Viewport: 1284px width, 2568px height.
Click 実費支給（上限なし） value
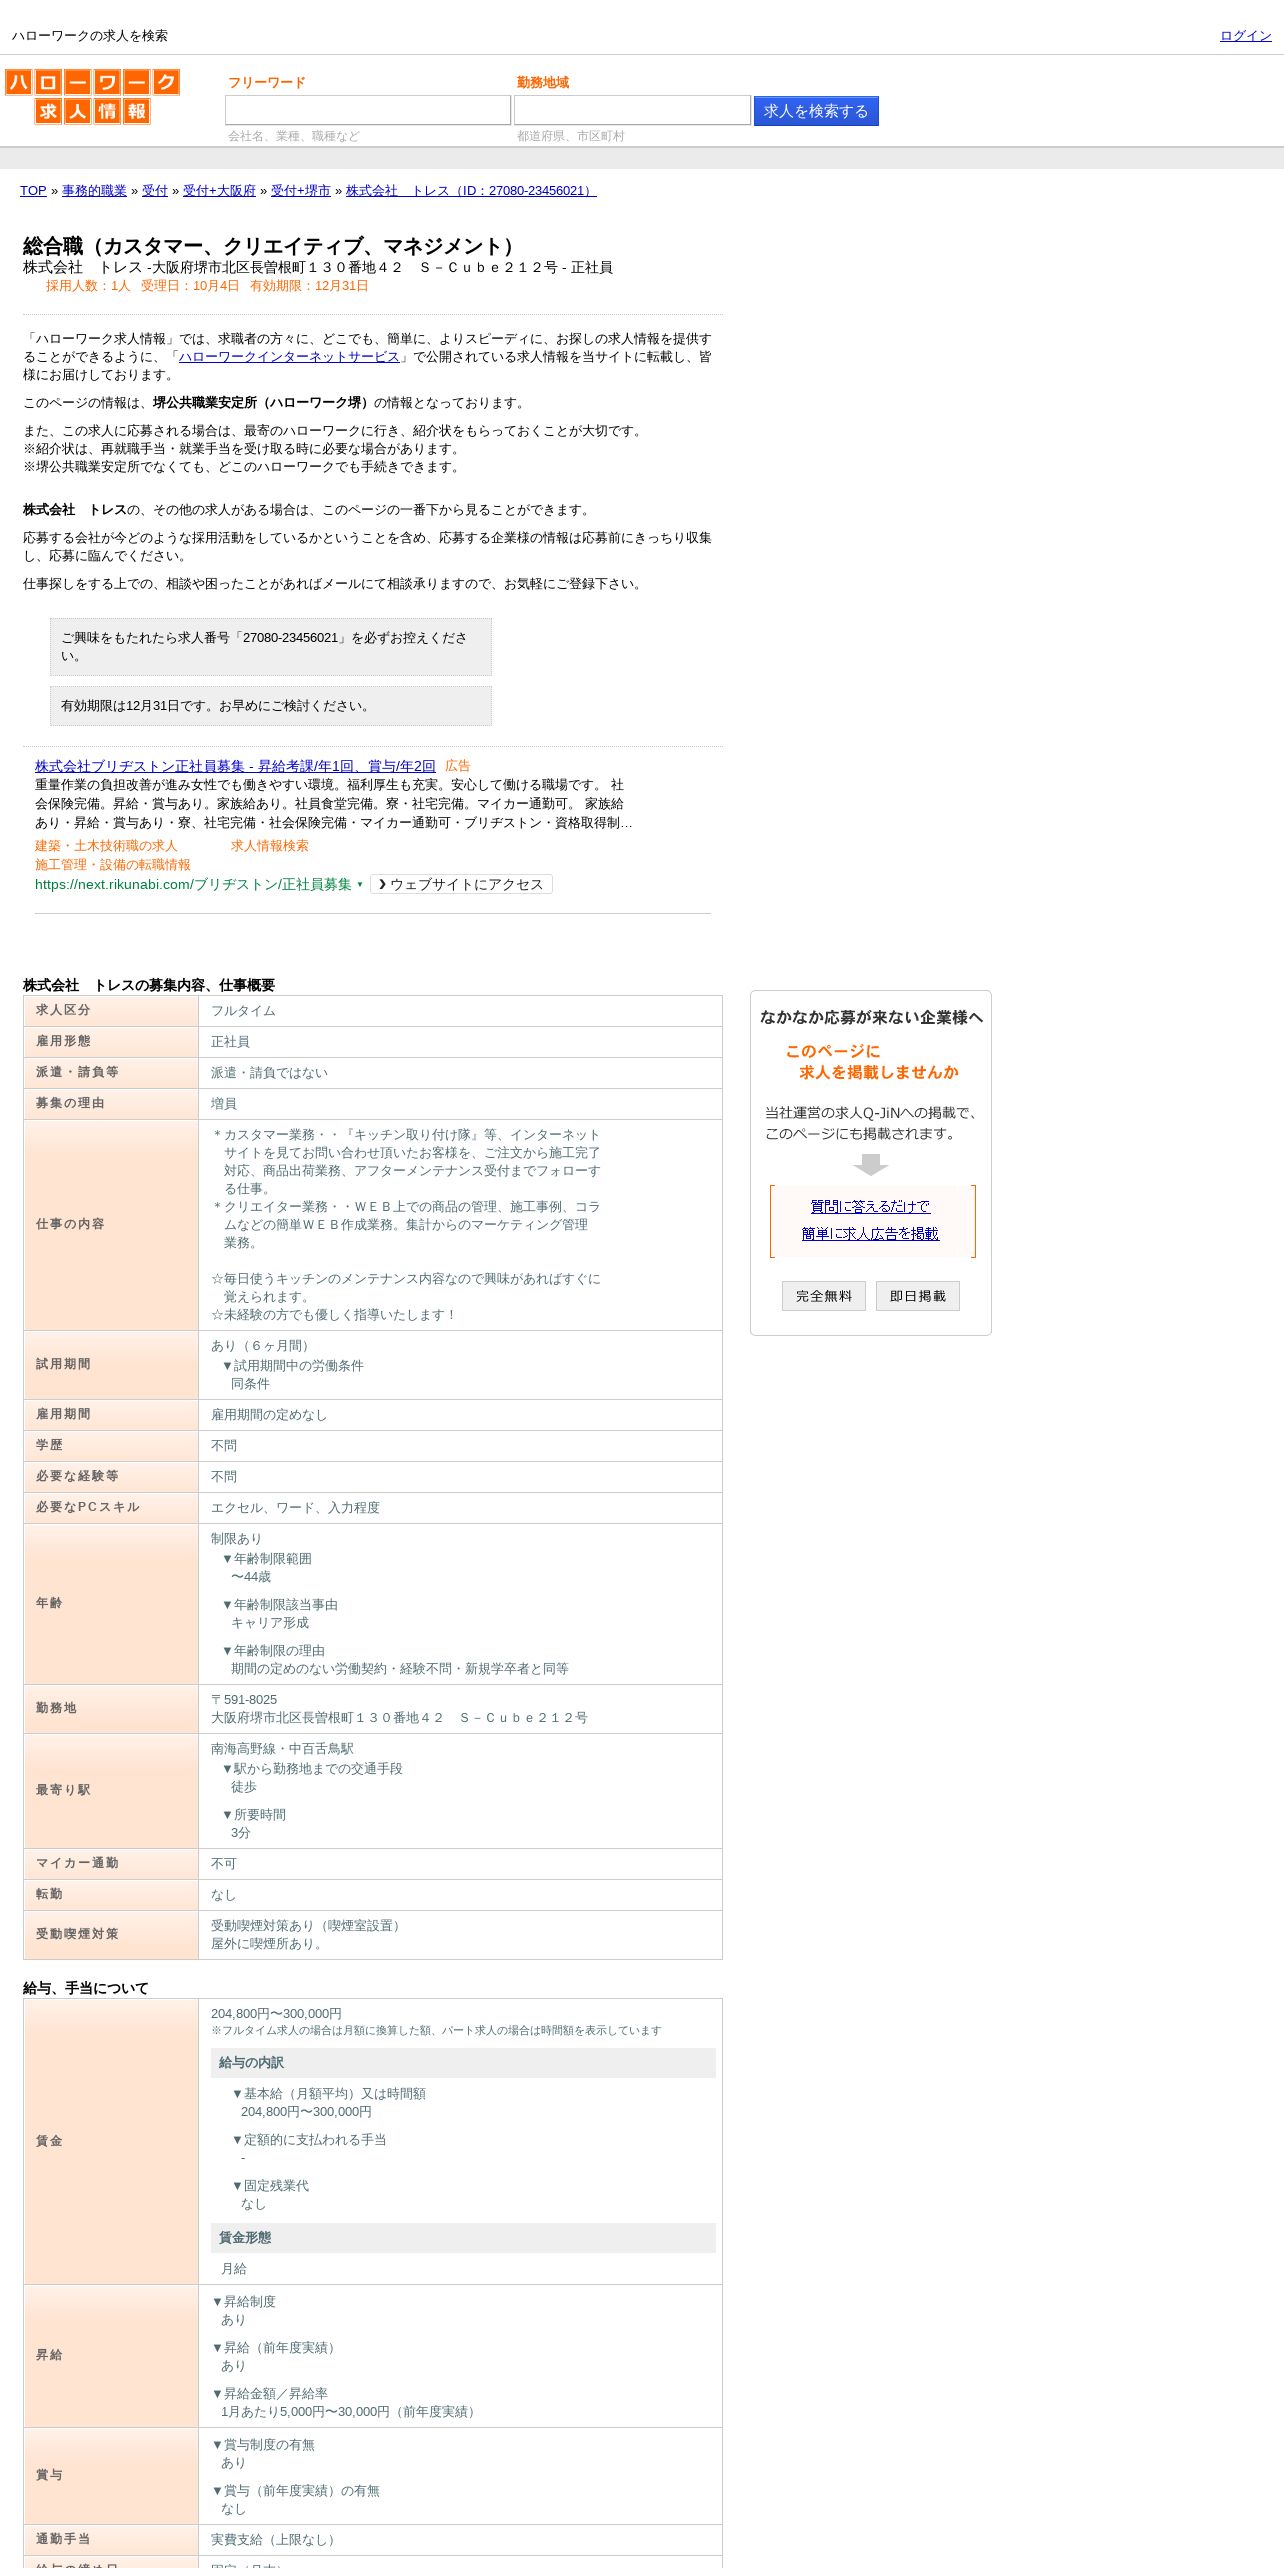tap(276, 2540)
